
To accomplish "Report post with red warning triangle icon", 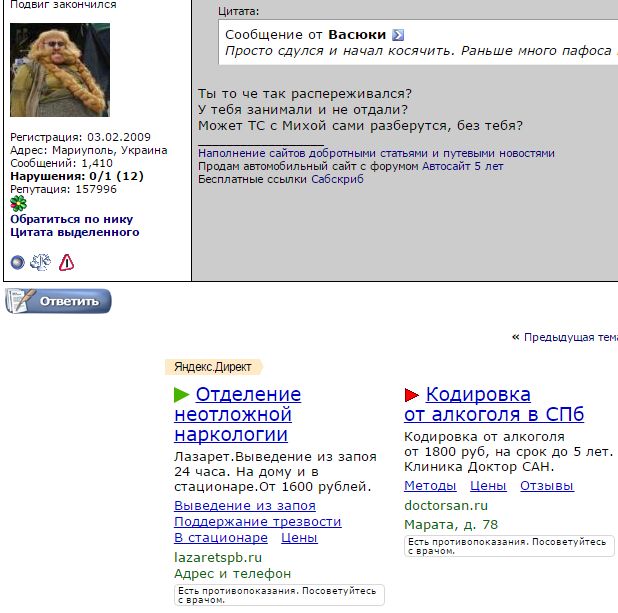I will [x=66, y=263].
